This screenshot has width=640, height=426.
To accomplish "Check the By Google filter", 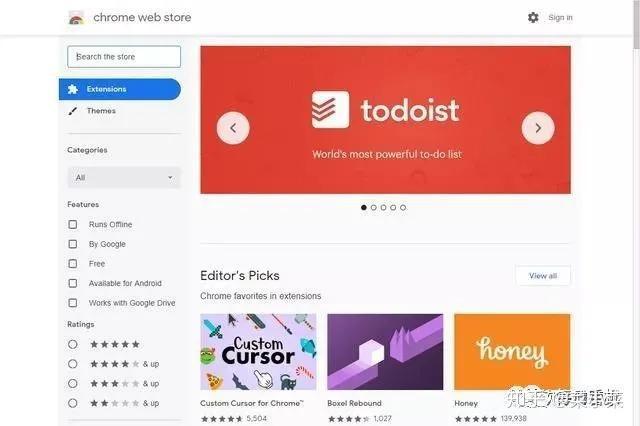I will (x=73, y=244).
